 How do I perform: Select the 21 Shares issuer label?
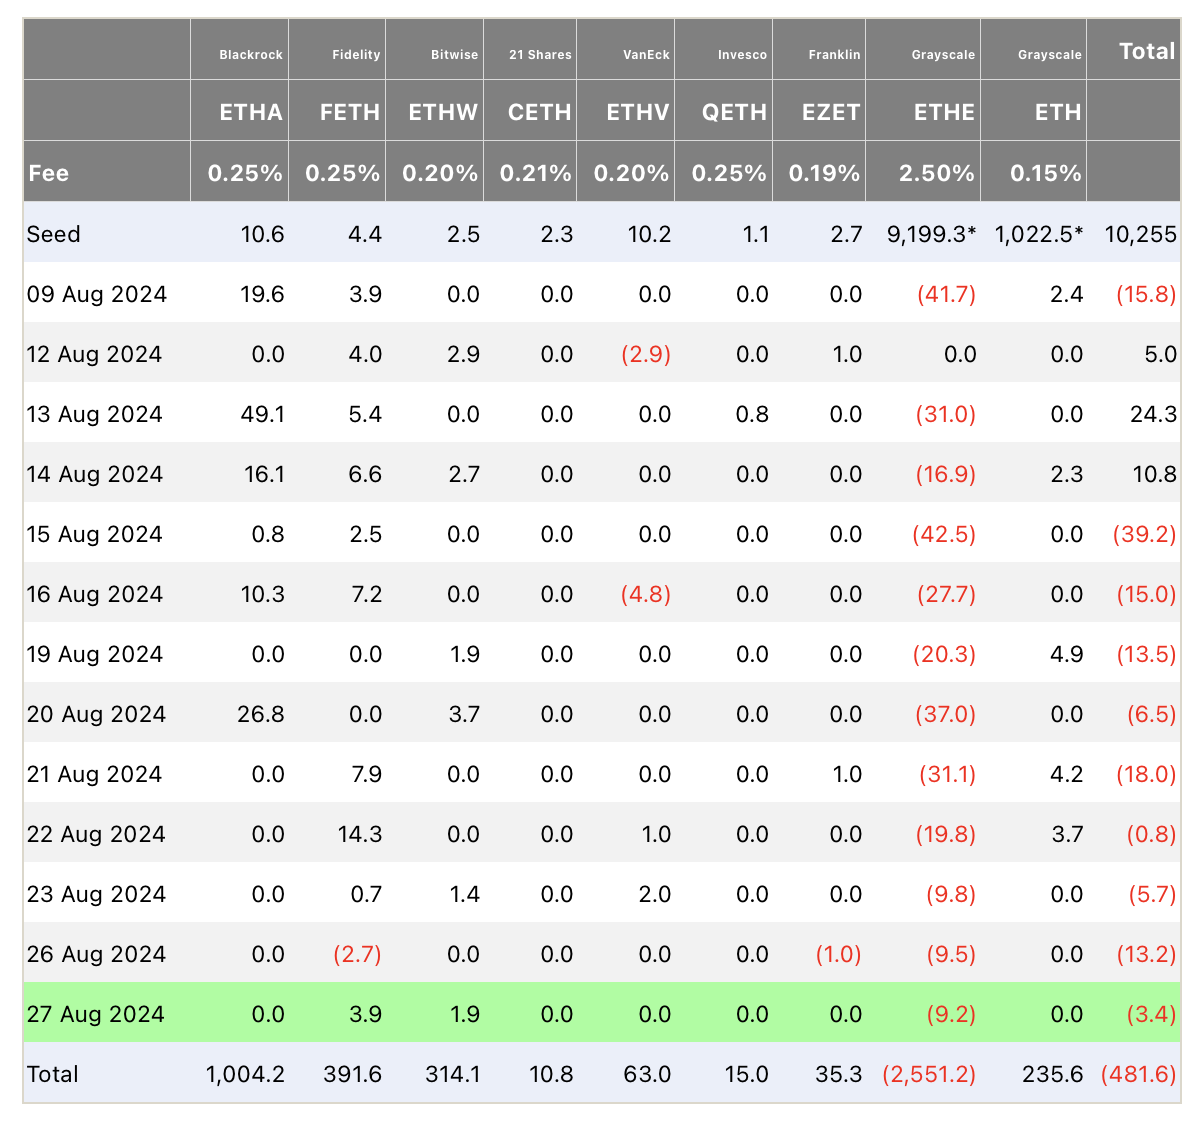(x=540, y=55)
